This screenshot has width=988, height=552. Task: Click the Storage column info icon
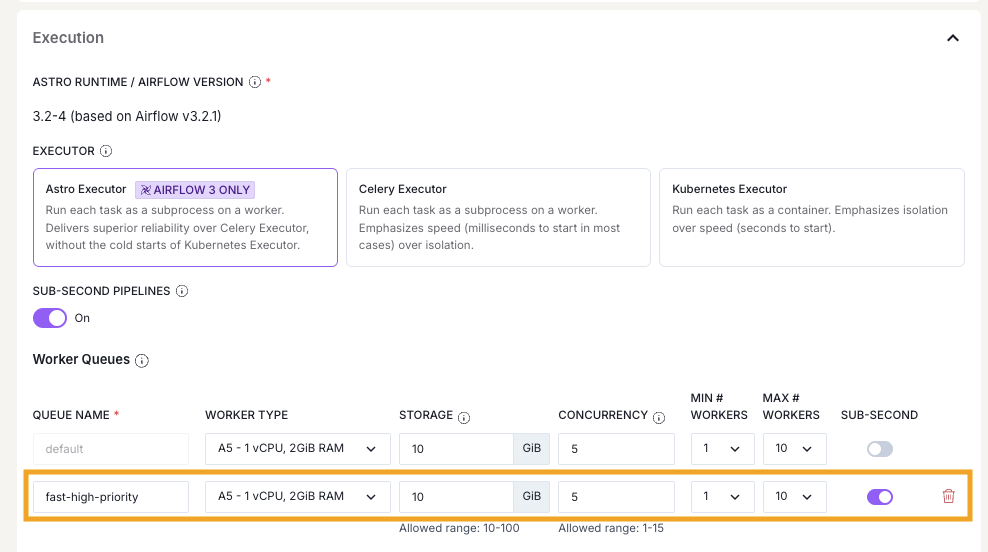[464, 418]
